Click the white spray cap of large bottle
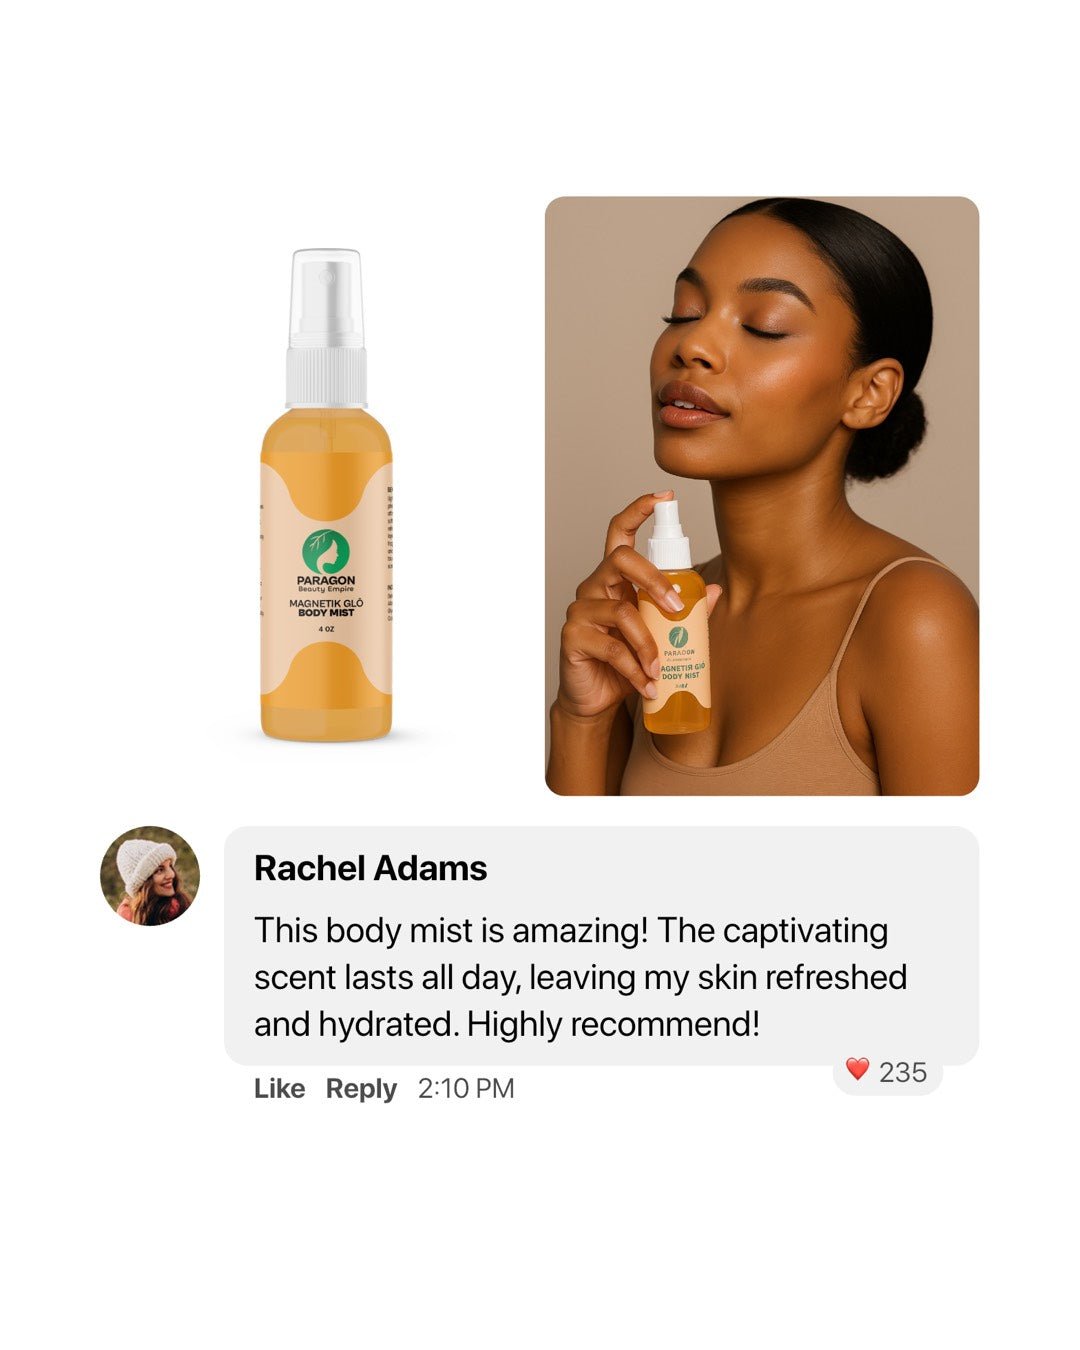1080x1350 pixels. click(x=326, y=328)
